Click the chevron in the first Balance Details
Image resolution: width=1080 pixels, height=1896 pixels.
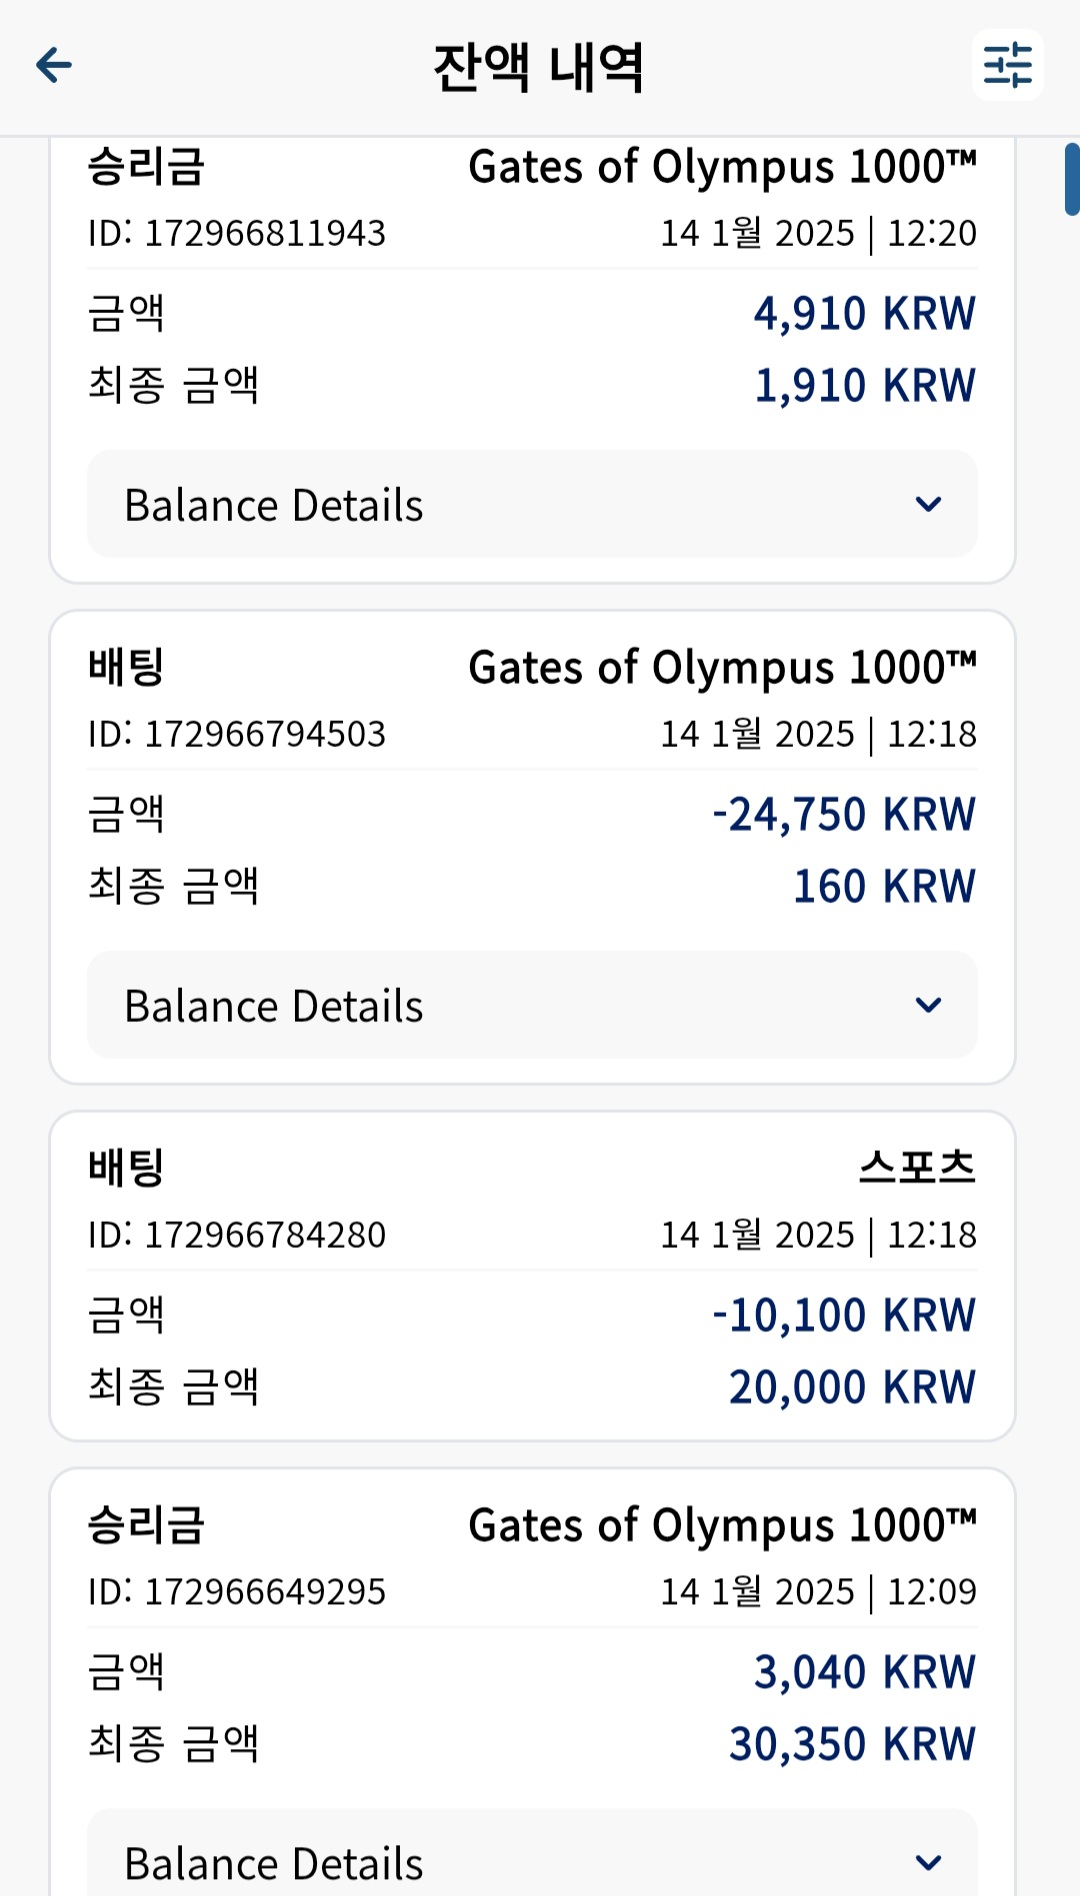pos(929,504)
